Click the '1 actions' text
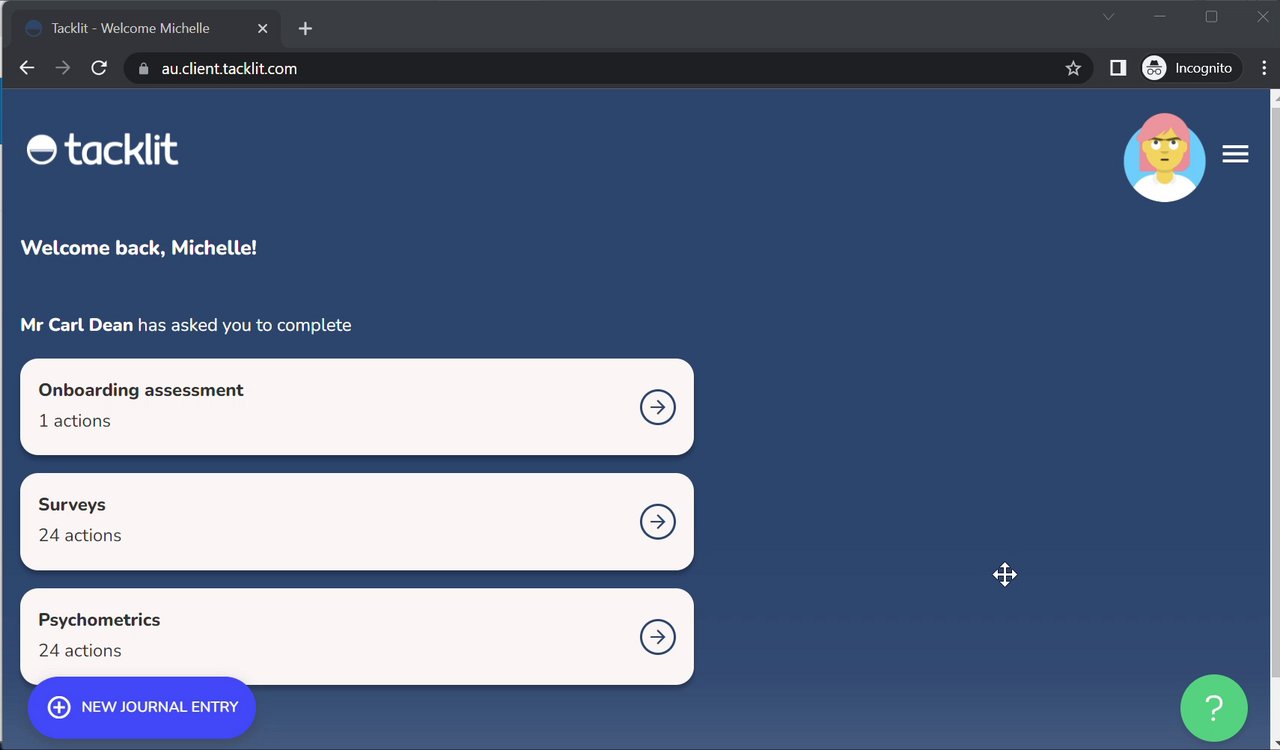This screenshot has width=1280, height=750. tap(74, 421)
